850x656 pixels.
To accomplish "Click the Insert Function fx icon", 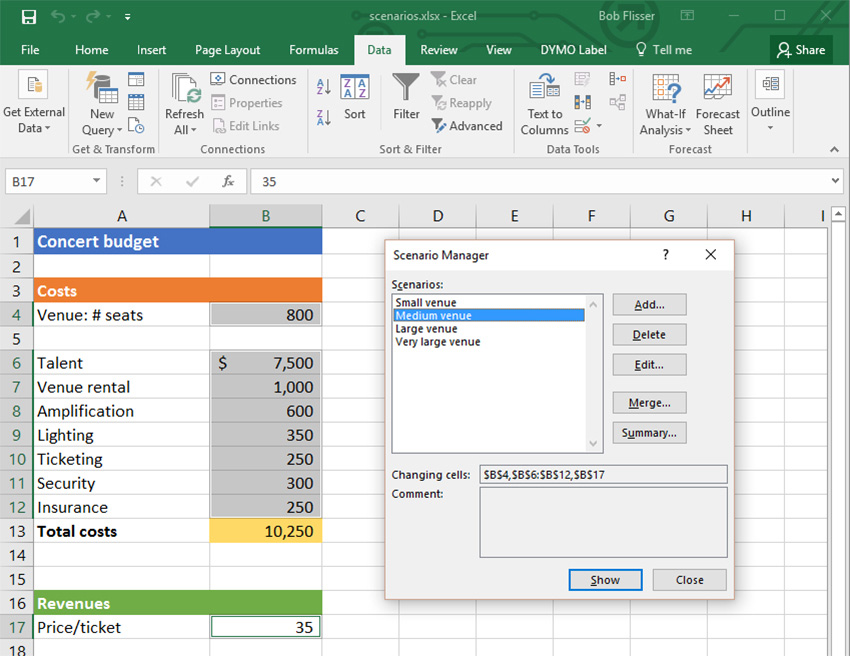I will point(228,181).
